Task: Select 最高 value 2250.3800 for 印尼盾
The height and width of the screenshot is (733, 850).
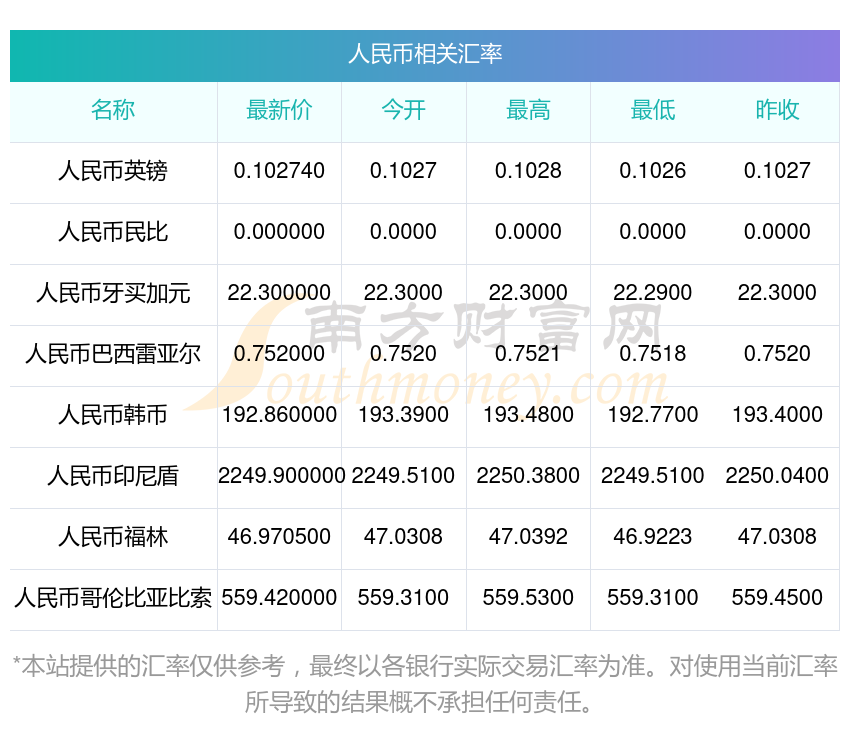Action: pyautogui.click(x=528, y=476)
